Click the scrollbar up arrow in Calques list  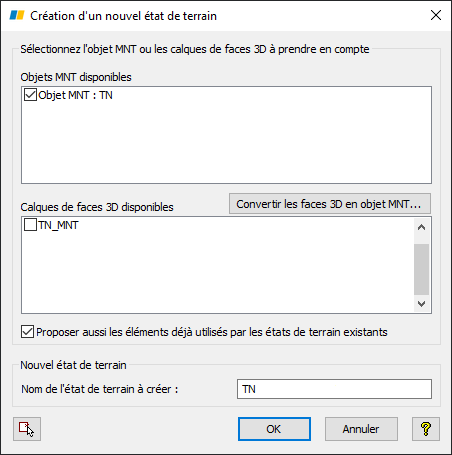pyautogui.click(x=421, y=227)
